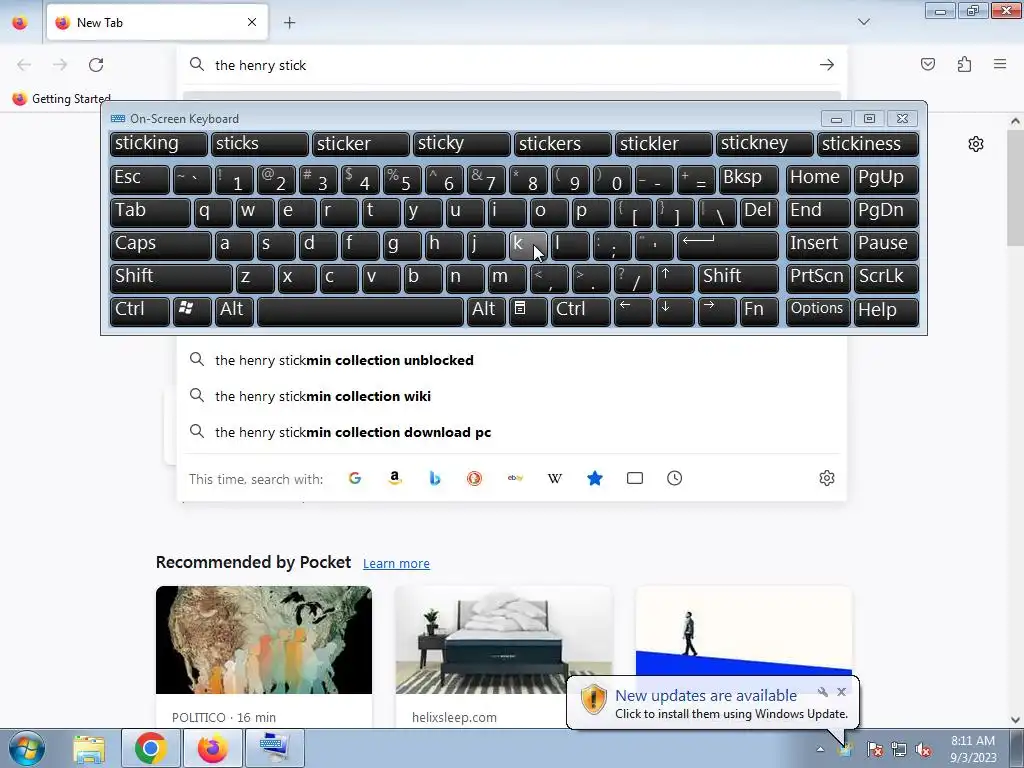Search with Wikipedia icon
Viewport: 1024px width, 768px height.
554,478
